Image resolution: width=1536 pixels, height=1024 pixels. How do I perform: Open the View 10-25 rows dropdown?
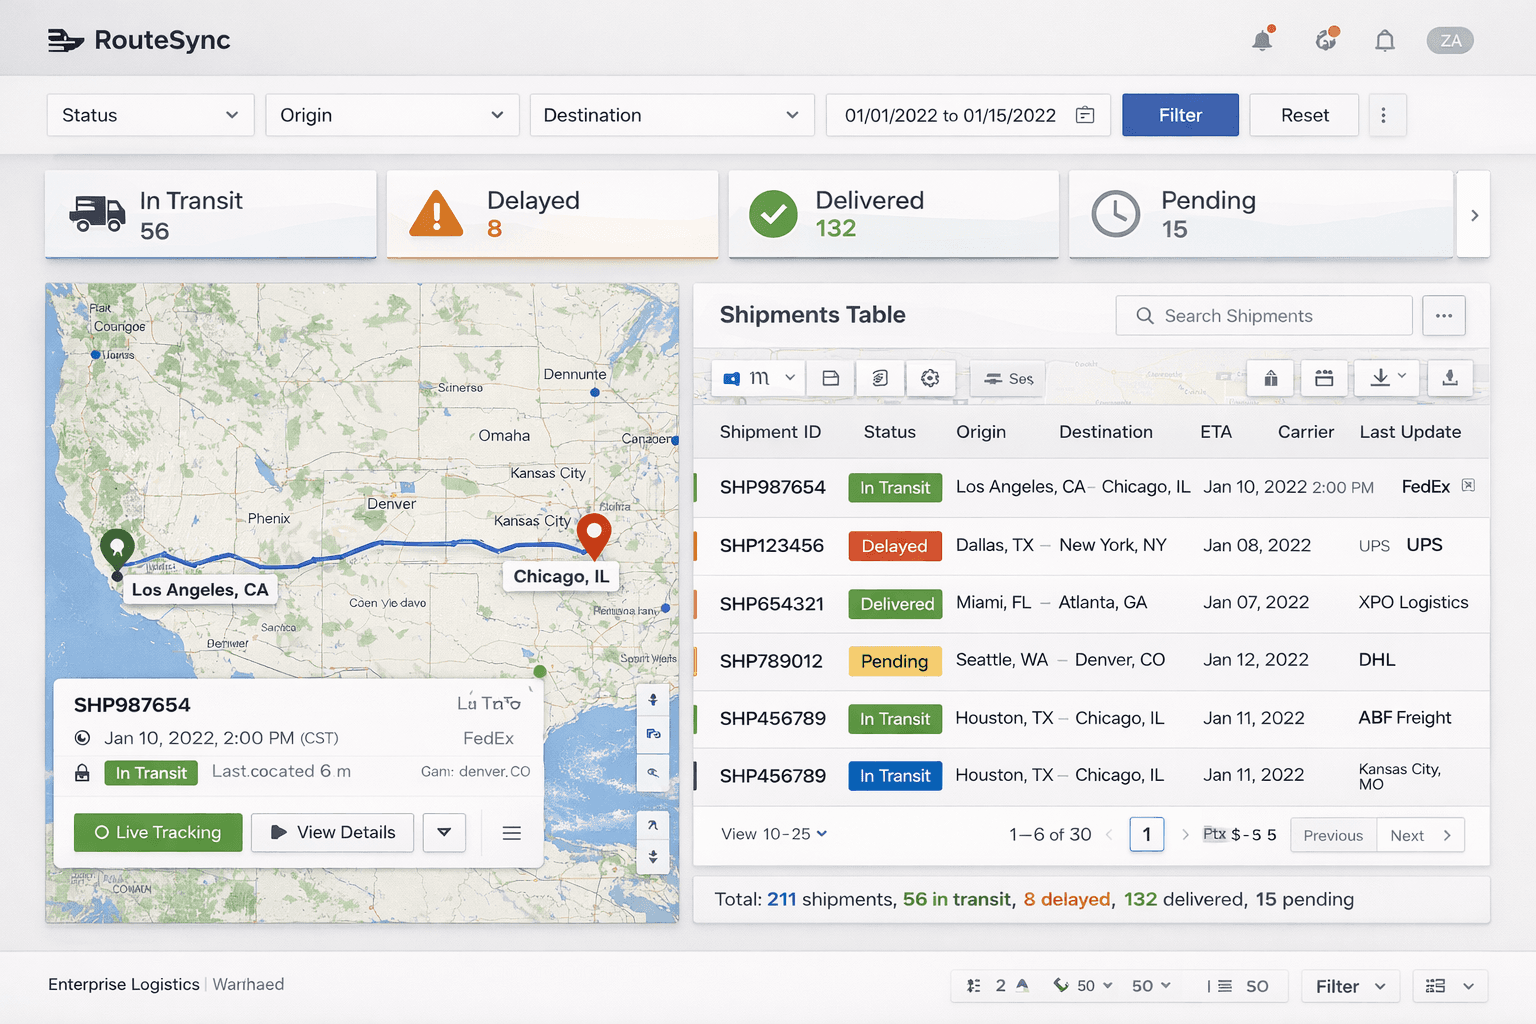(774, 834)
